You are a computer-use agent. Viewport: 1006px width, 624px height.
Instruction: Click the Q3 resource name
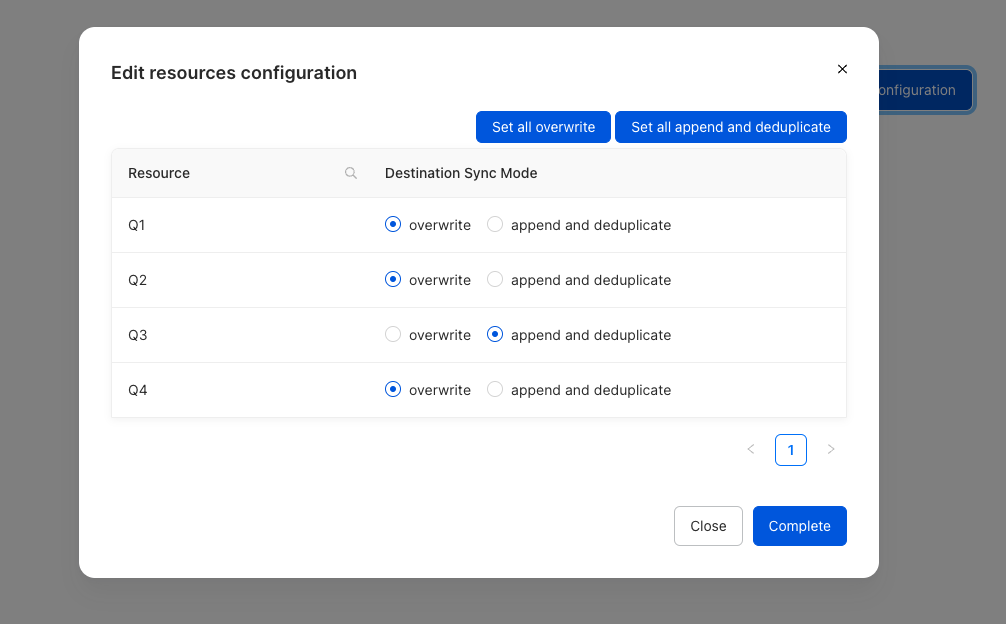point(137,335)
